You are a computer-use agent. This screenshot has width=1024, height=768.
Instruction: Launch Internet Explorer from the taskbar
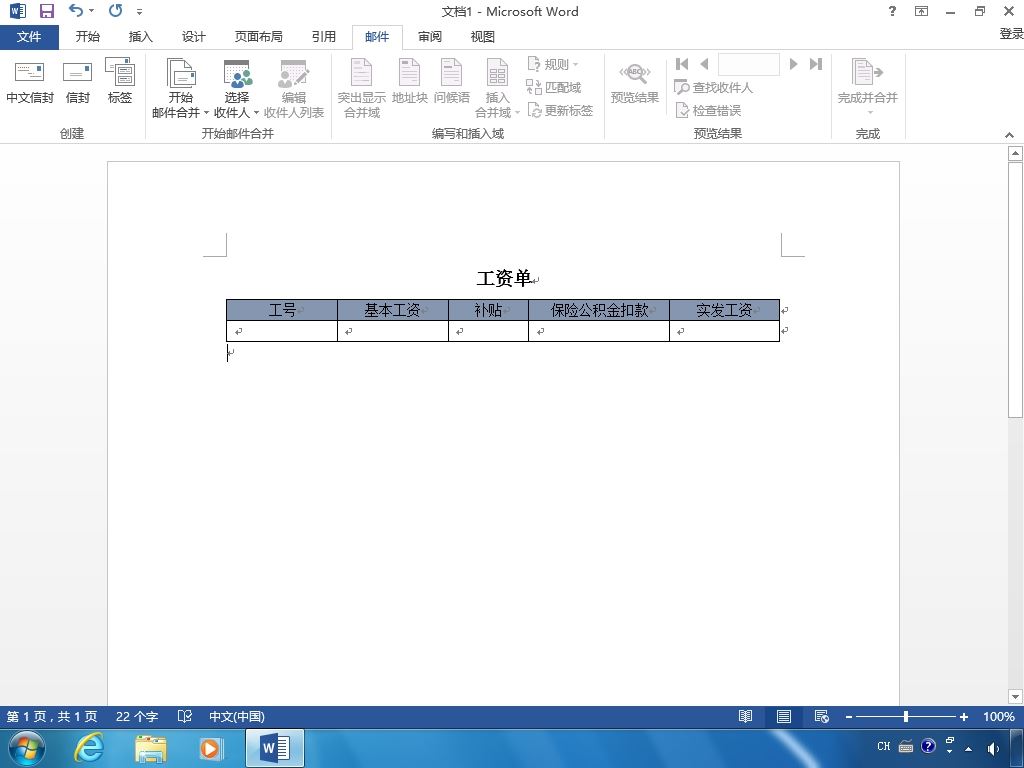point(88,748)
